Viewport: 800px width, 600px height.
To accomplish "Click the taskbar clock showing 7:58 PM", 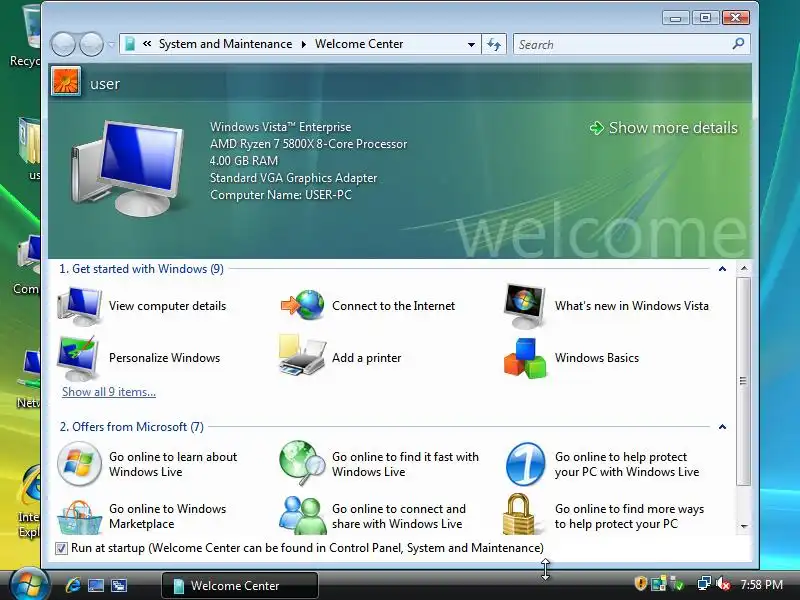I will (x=761, y=584).
